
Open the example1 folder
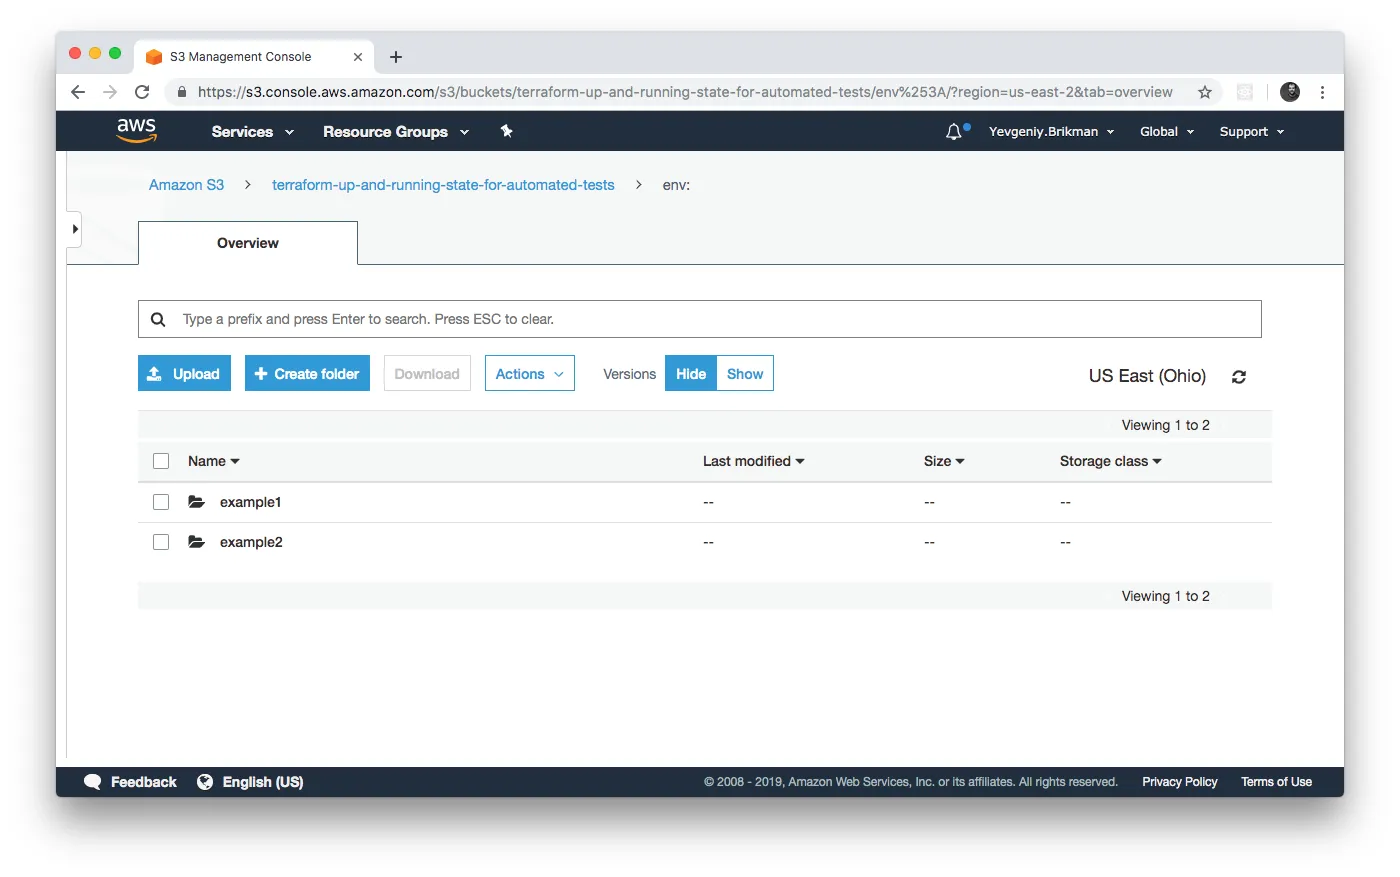pos(250,502)
